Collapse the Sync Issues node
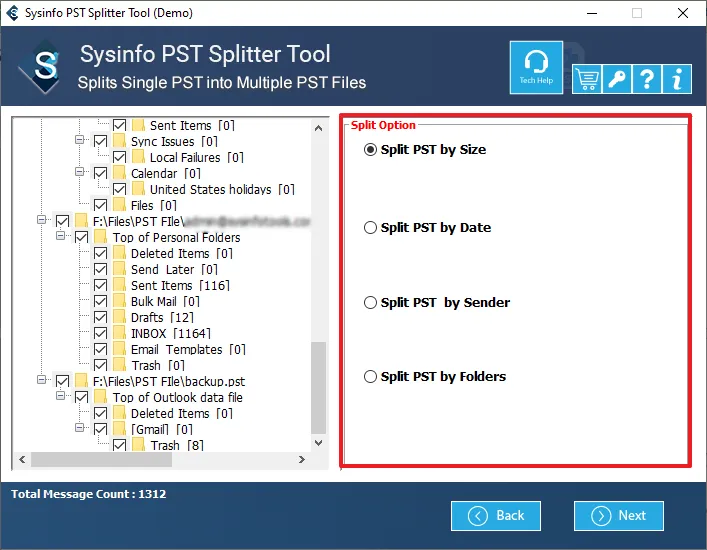 pyautogui.click(x=79, y=140)
